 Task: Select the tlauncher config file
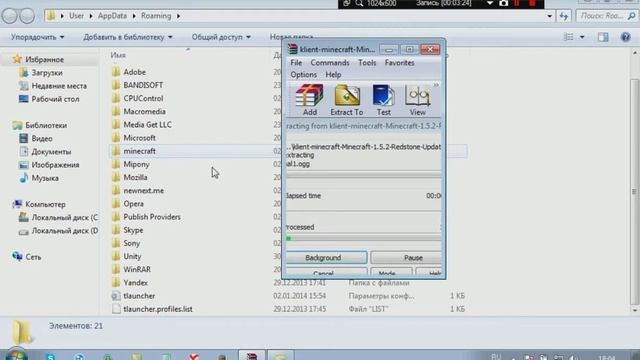[139, 296]
